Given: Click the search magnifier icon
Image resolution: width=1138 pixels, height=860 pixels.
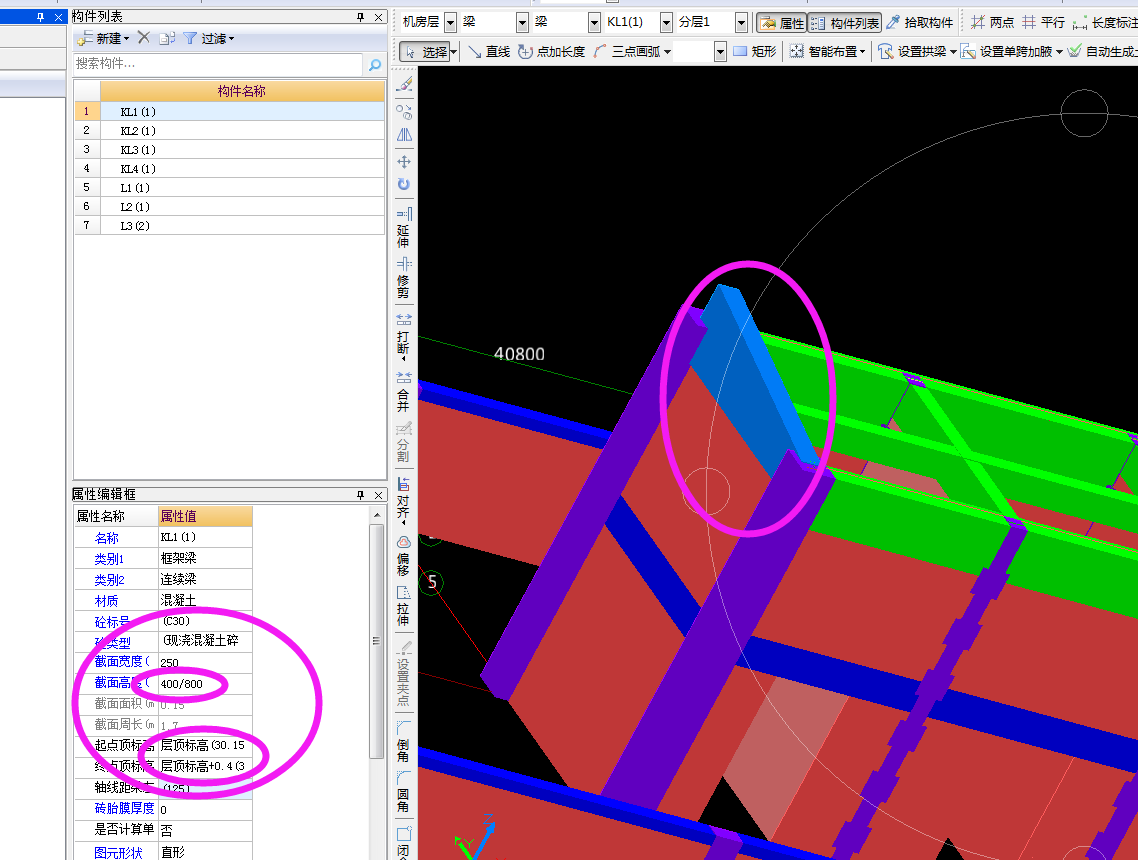Looking at the screenshot, I should (374, 65).
